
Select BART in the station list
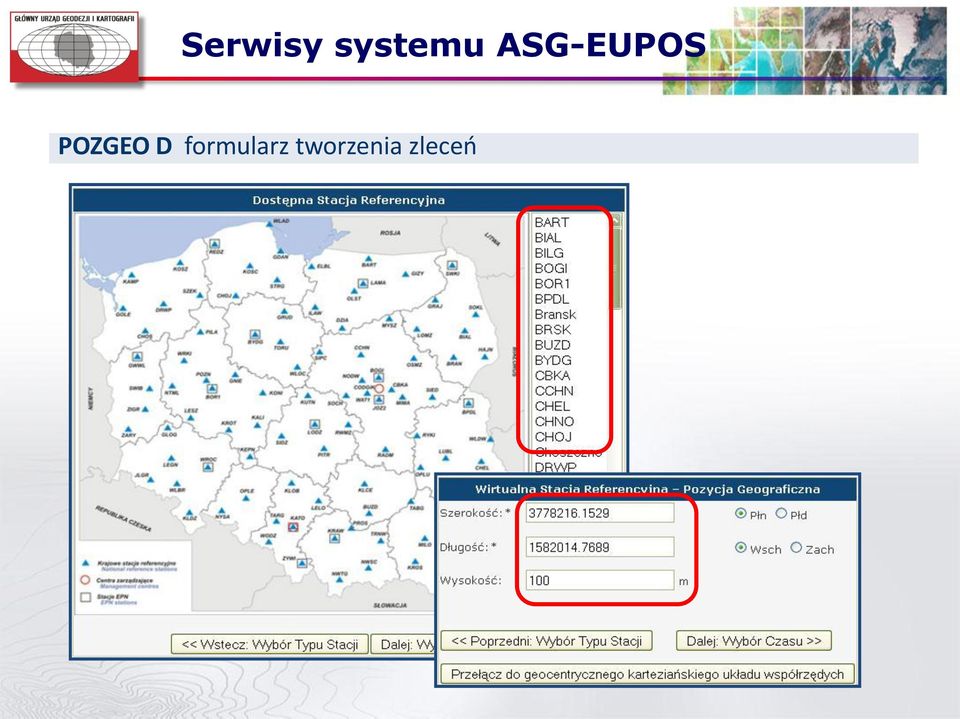(552, 222)
